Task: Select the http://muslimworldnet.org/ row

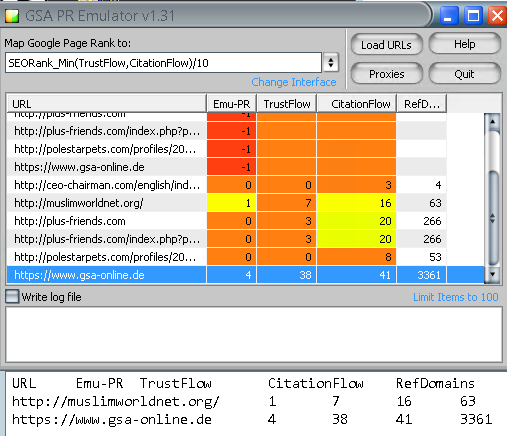Action: coord(227,203)
